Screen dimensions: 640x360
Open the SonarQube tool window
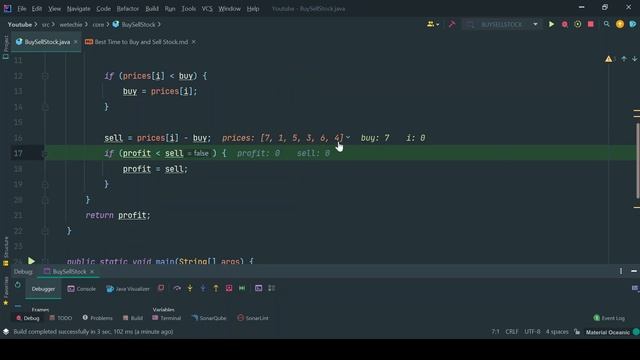click(x=209, y=318)
